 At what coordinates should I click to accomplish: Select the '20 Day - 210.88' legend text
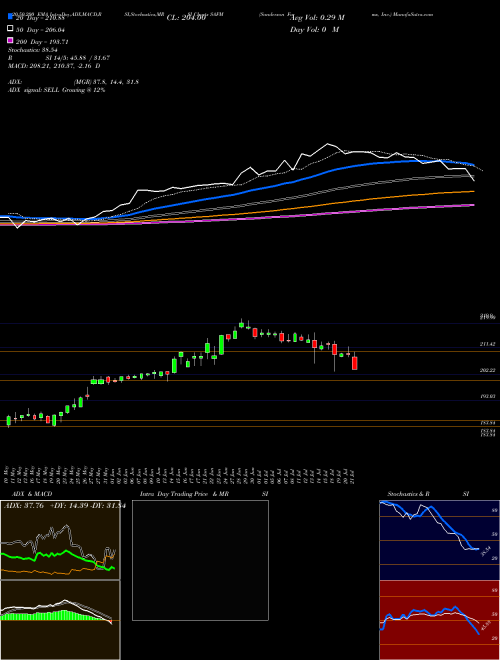click(41, 18)
